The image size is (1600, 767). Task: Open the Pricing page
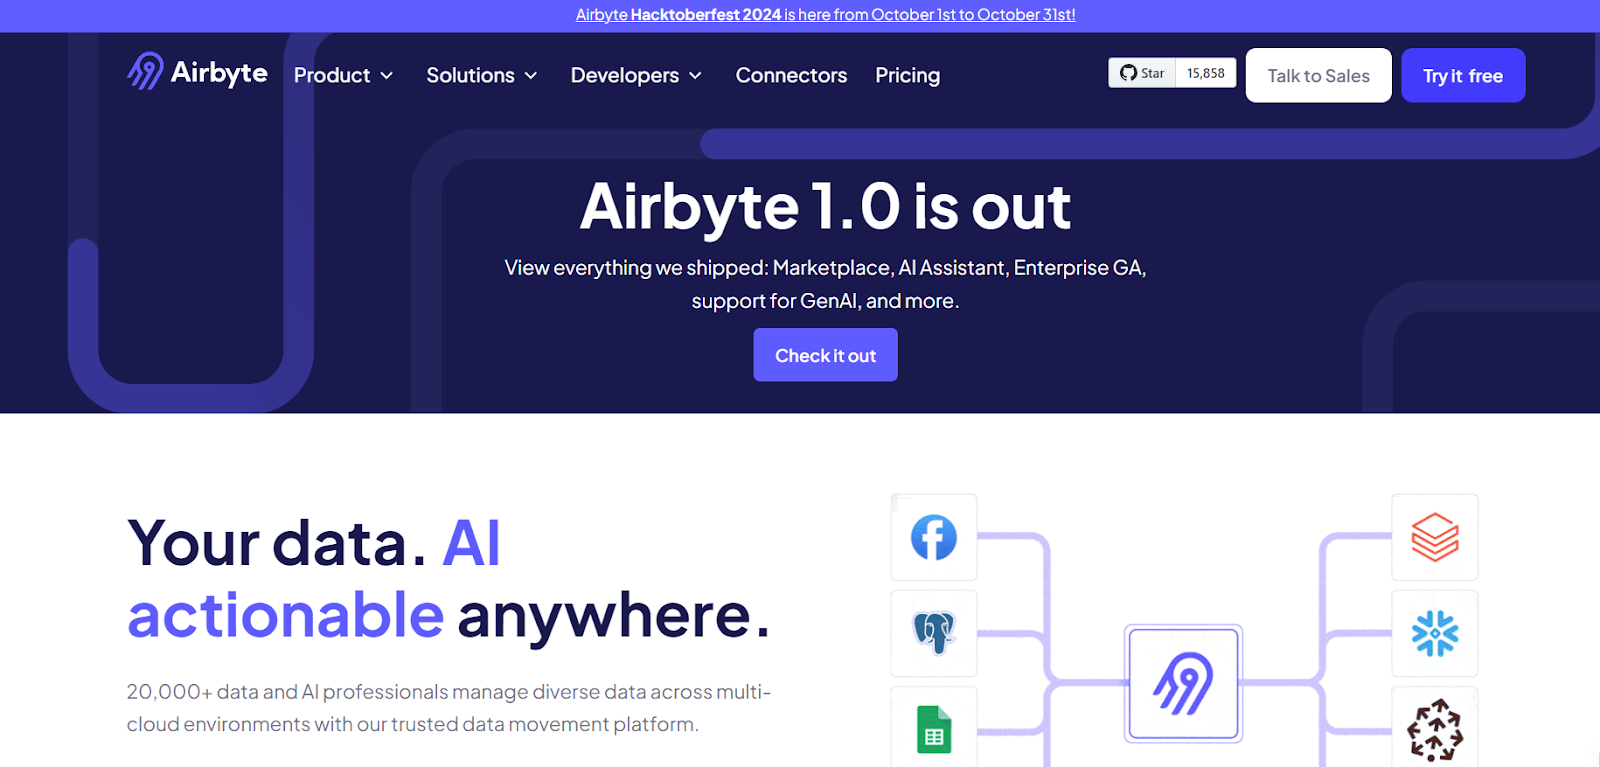click(907, 75)
